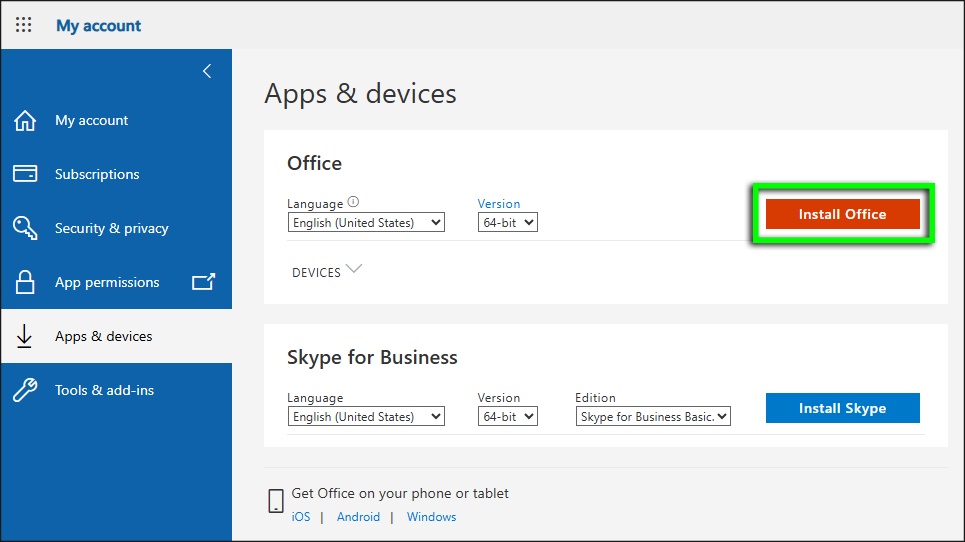Expand the DEVICES section
Viewport: 965px width, 542px height.
[326, 272]
